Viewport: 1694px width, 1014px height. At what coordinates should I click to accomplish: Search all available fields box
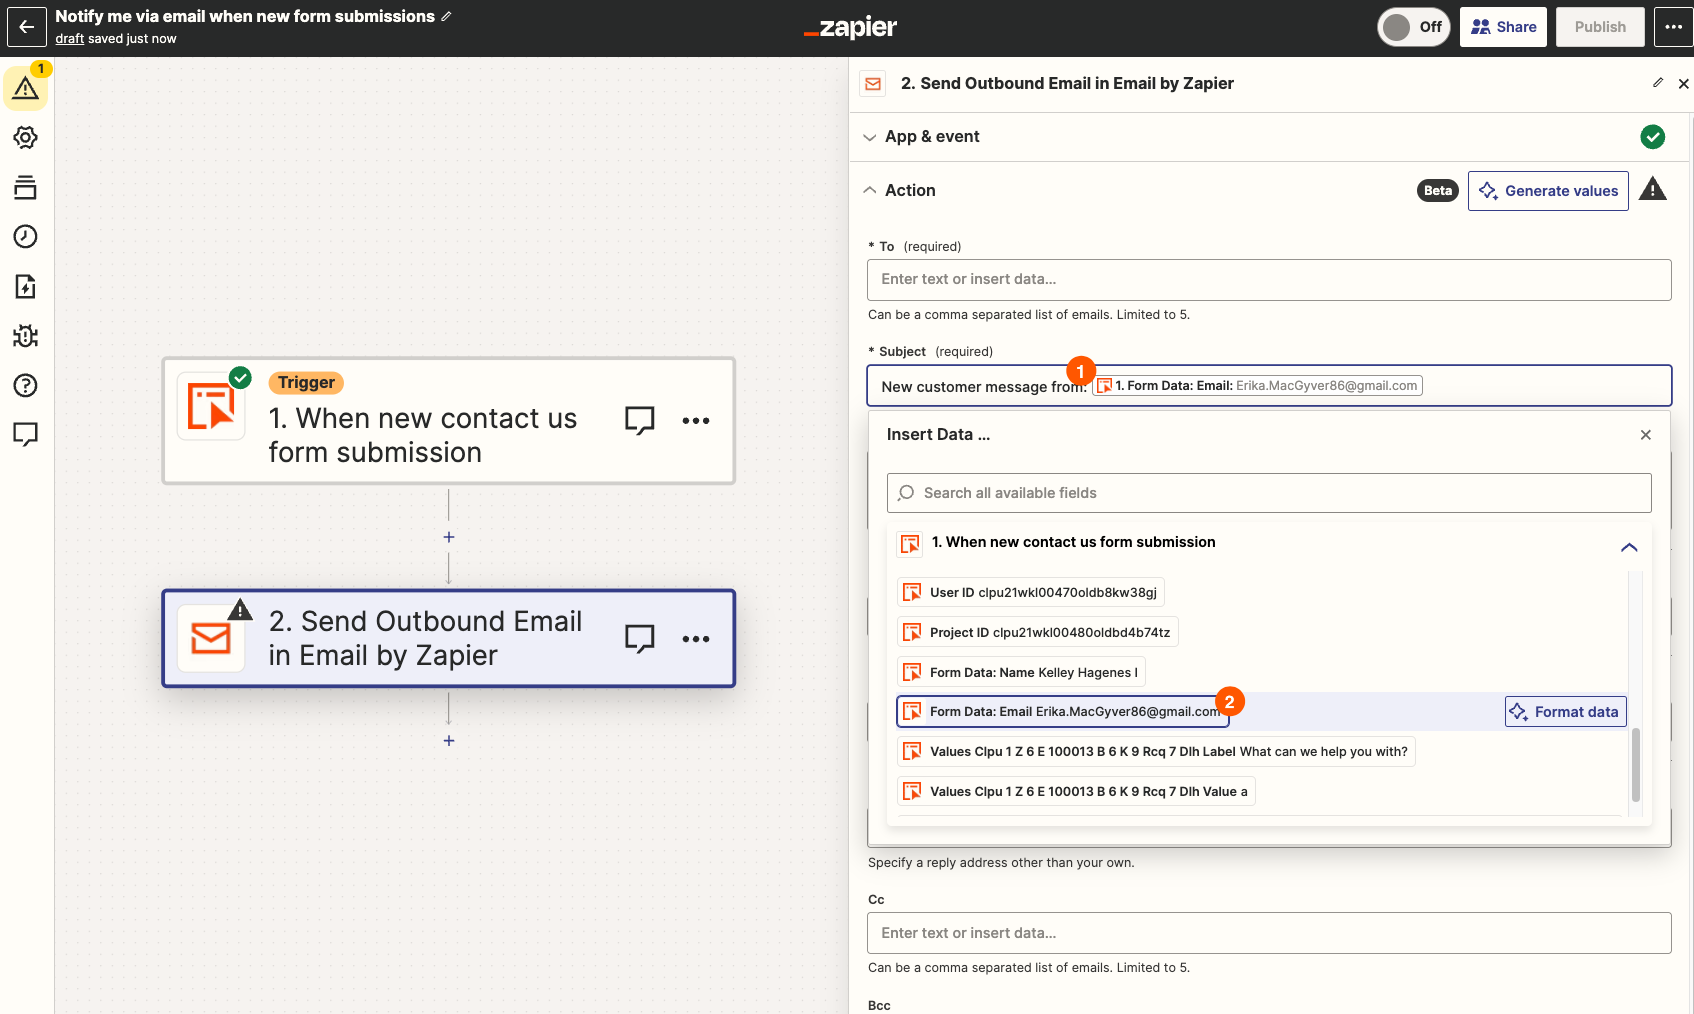(x=1269, y=493)
